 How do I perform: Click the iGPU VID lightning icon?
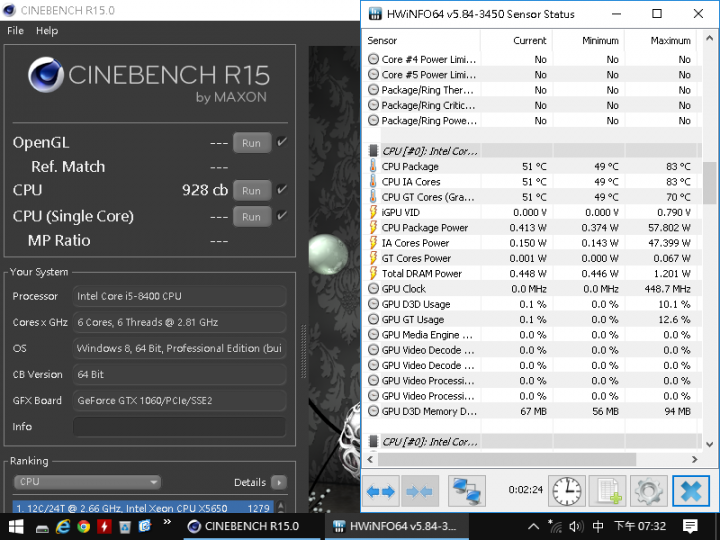[373, 212]
